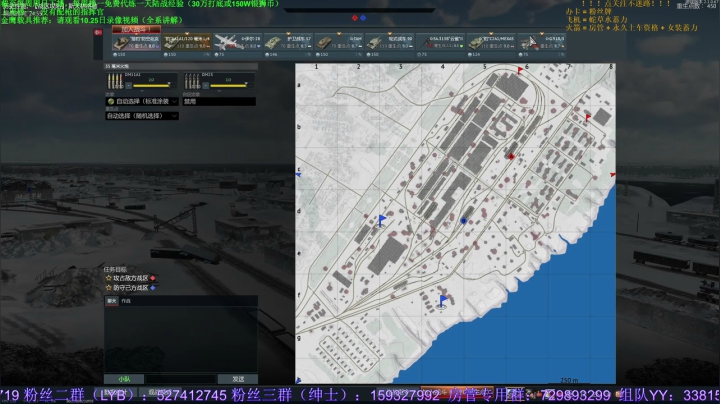Click the 任务目标 objectives heading

tap(115, 270)
